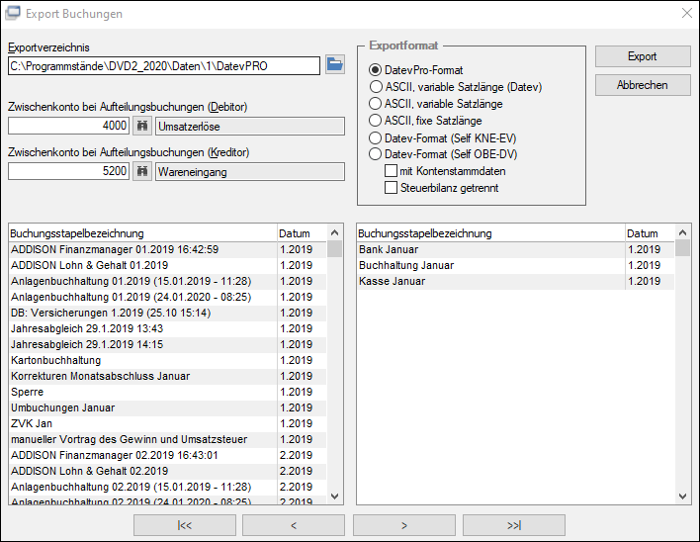Select Kasse Januar in right list

pyautogui.click(x=516, y=281)
